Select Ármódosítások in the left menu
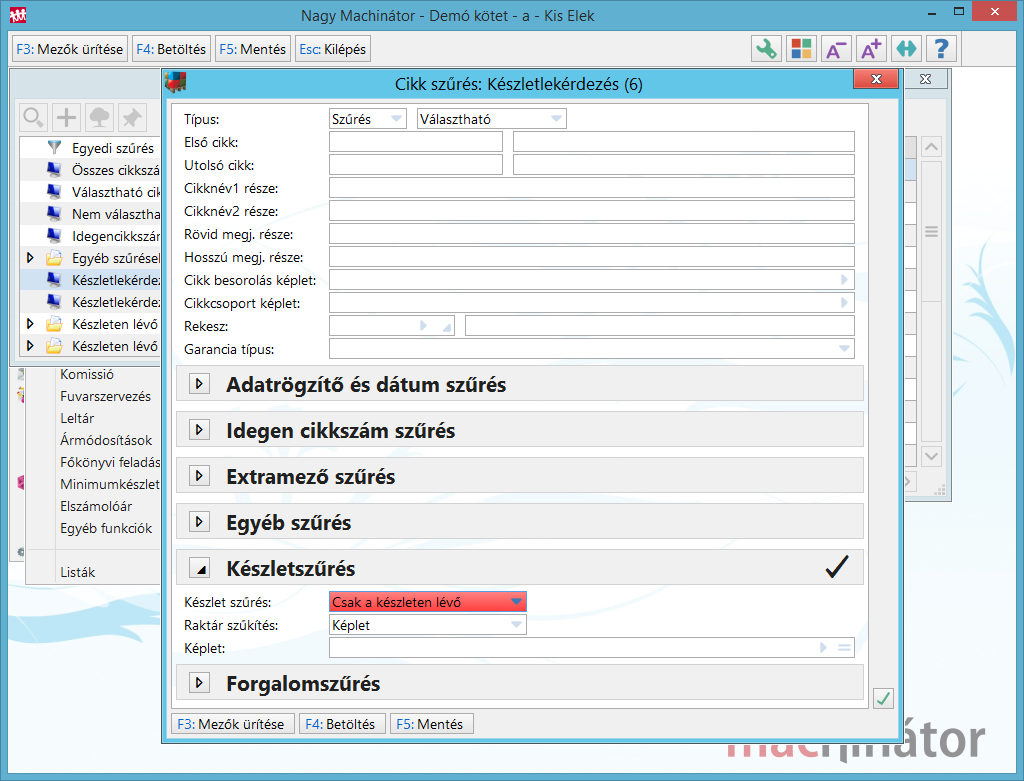The height and width of the screenshot is (781, 1024). click(x=106, y=440)
